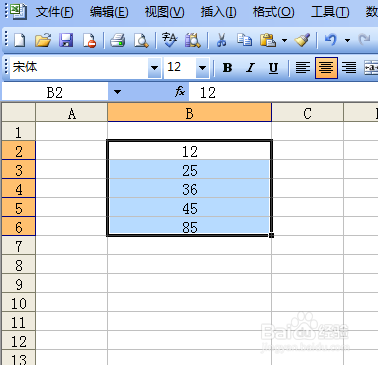The height and width of the screenshot is (365, 378).
Task: Click the Permission document icon
Action: 89,40
